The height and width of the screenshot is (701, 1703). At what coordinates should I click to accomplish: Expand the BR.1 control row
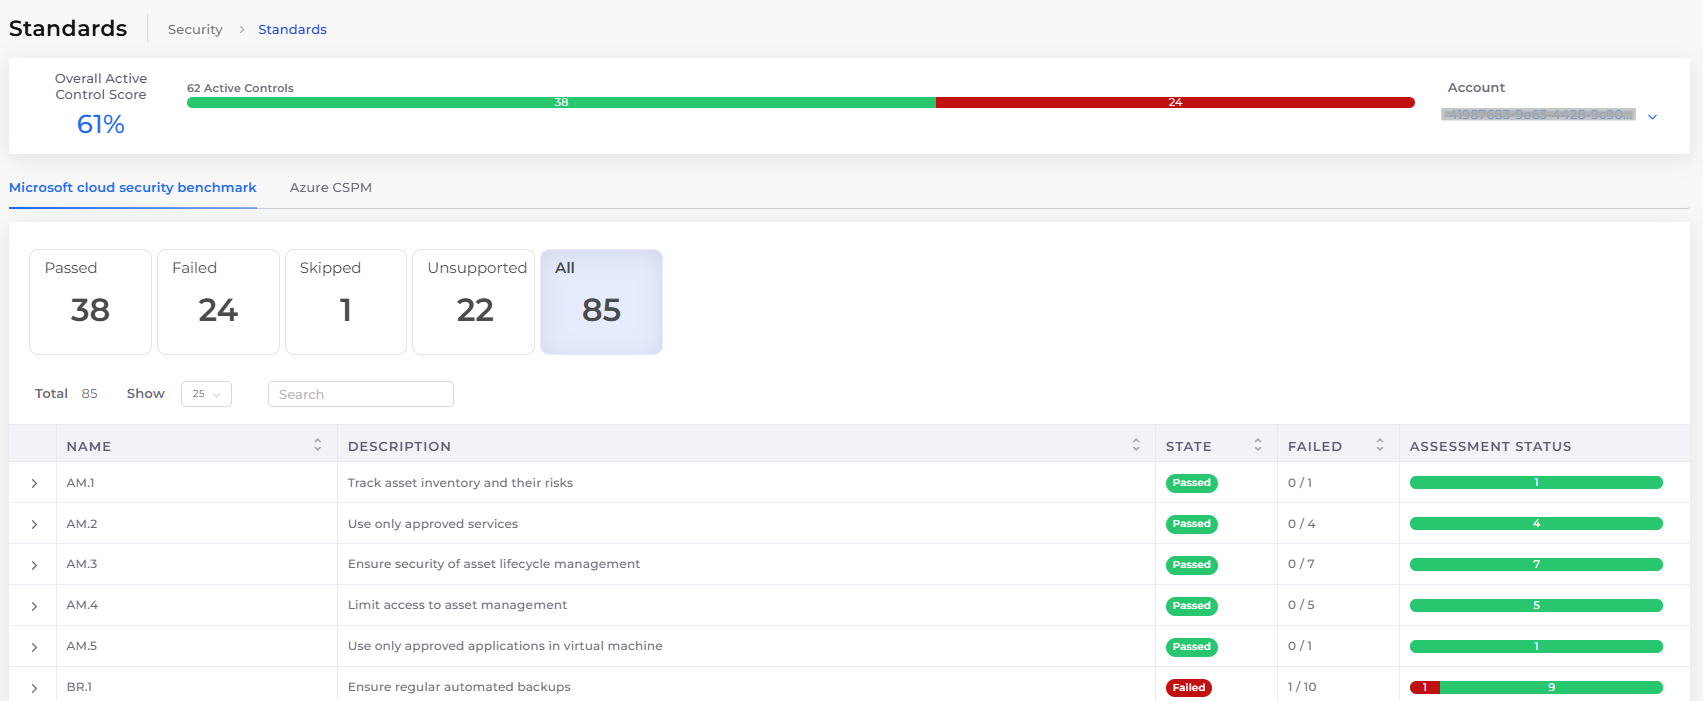point(34,688)
